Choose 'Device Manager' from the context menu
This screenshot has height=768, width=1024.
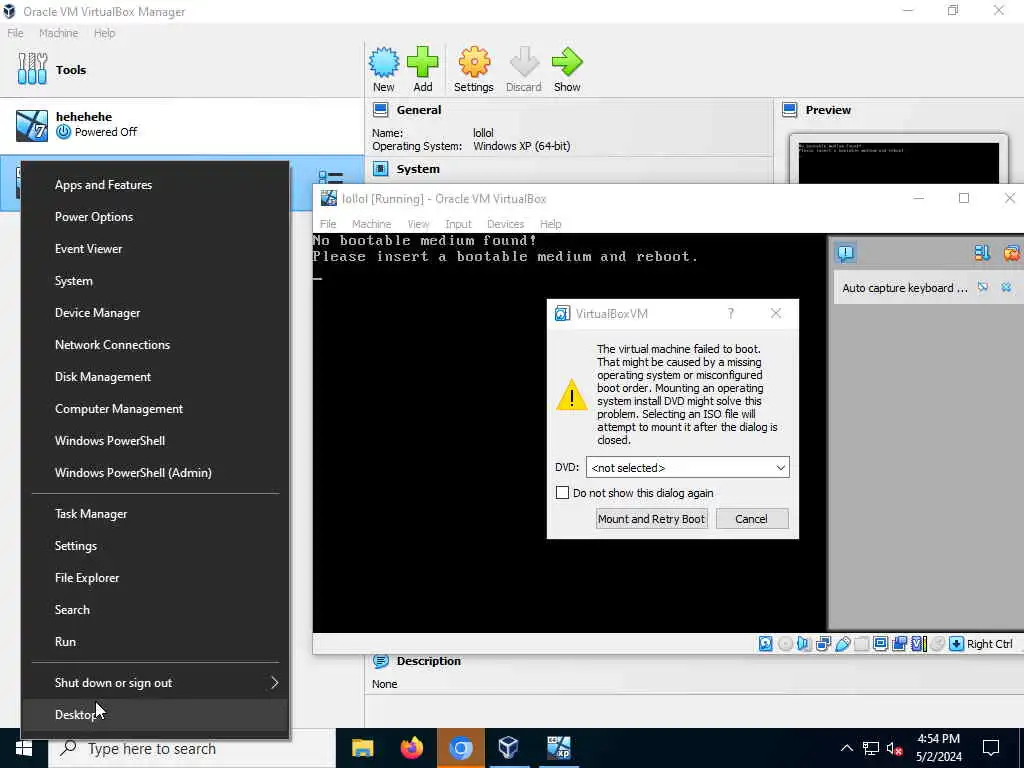pos(155,313)
